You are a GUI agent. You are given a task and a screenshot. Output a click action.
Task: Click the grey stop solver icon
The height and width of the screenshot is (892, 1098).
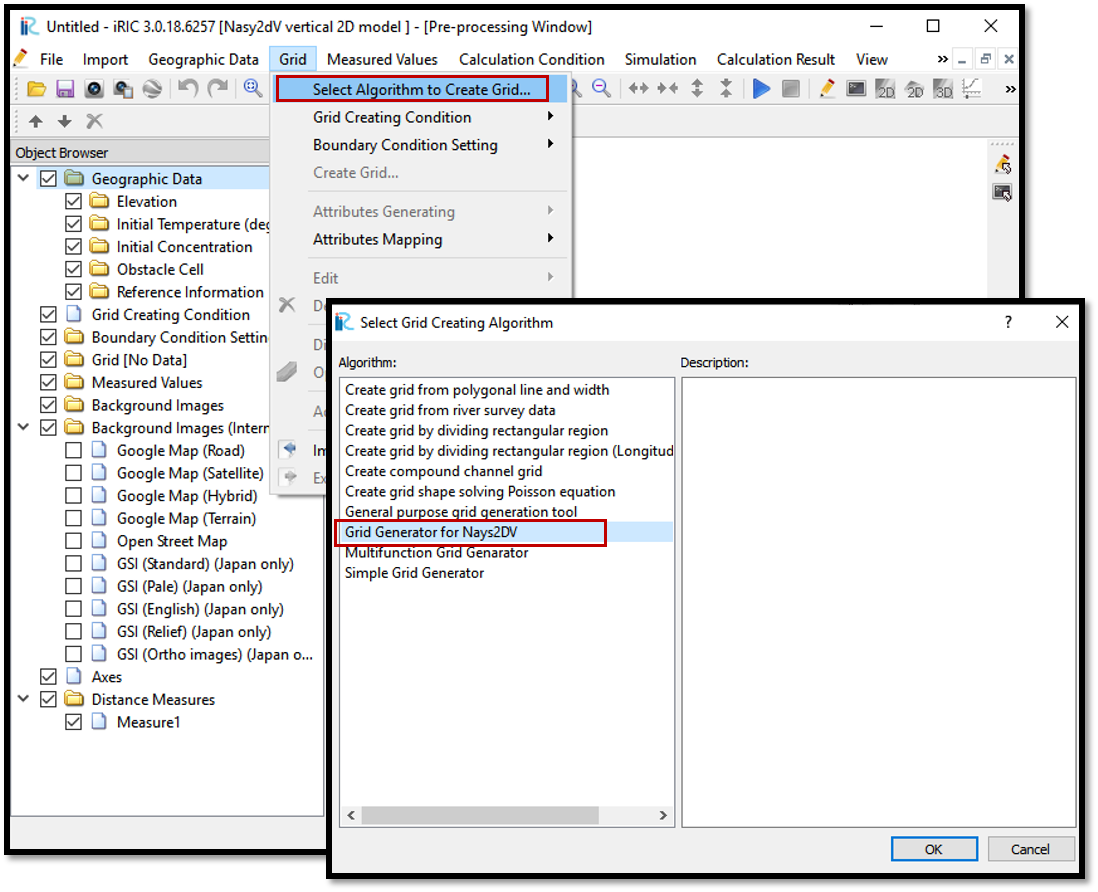point(791,89)
